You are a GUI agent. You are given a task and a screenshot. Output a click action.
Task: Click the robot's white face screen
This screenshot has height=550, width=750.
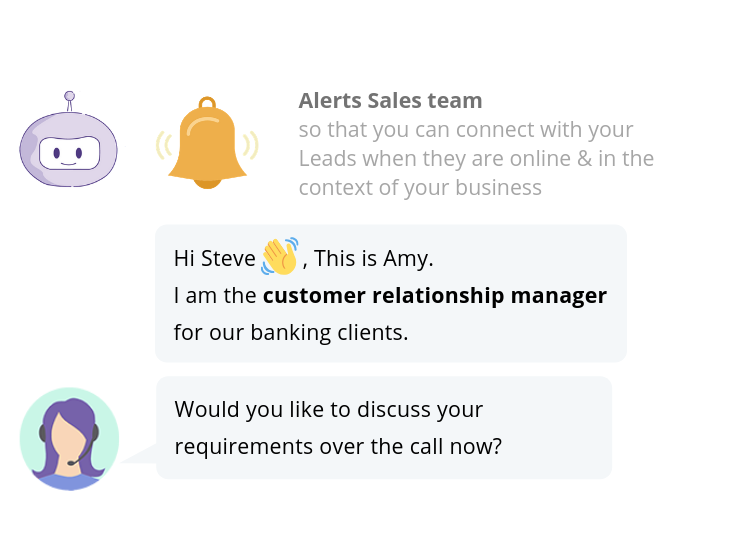tap(69, 153)
